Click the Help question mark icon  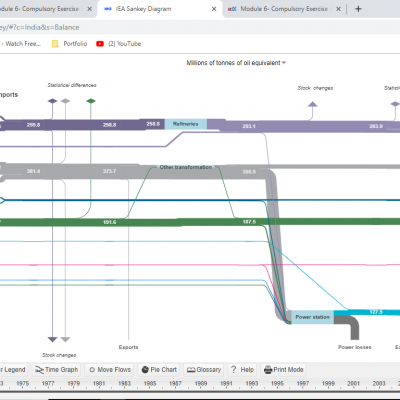[x=234, y=369]
